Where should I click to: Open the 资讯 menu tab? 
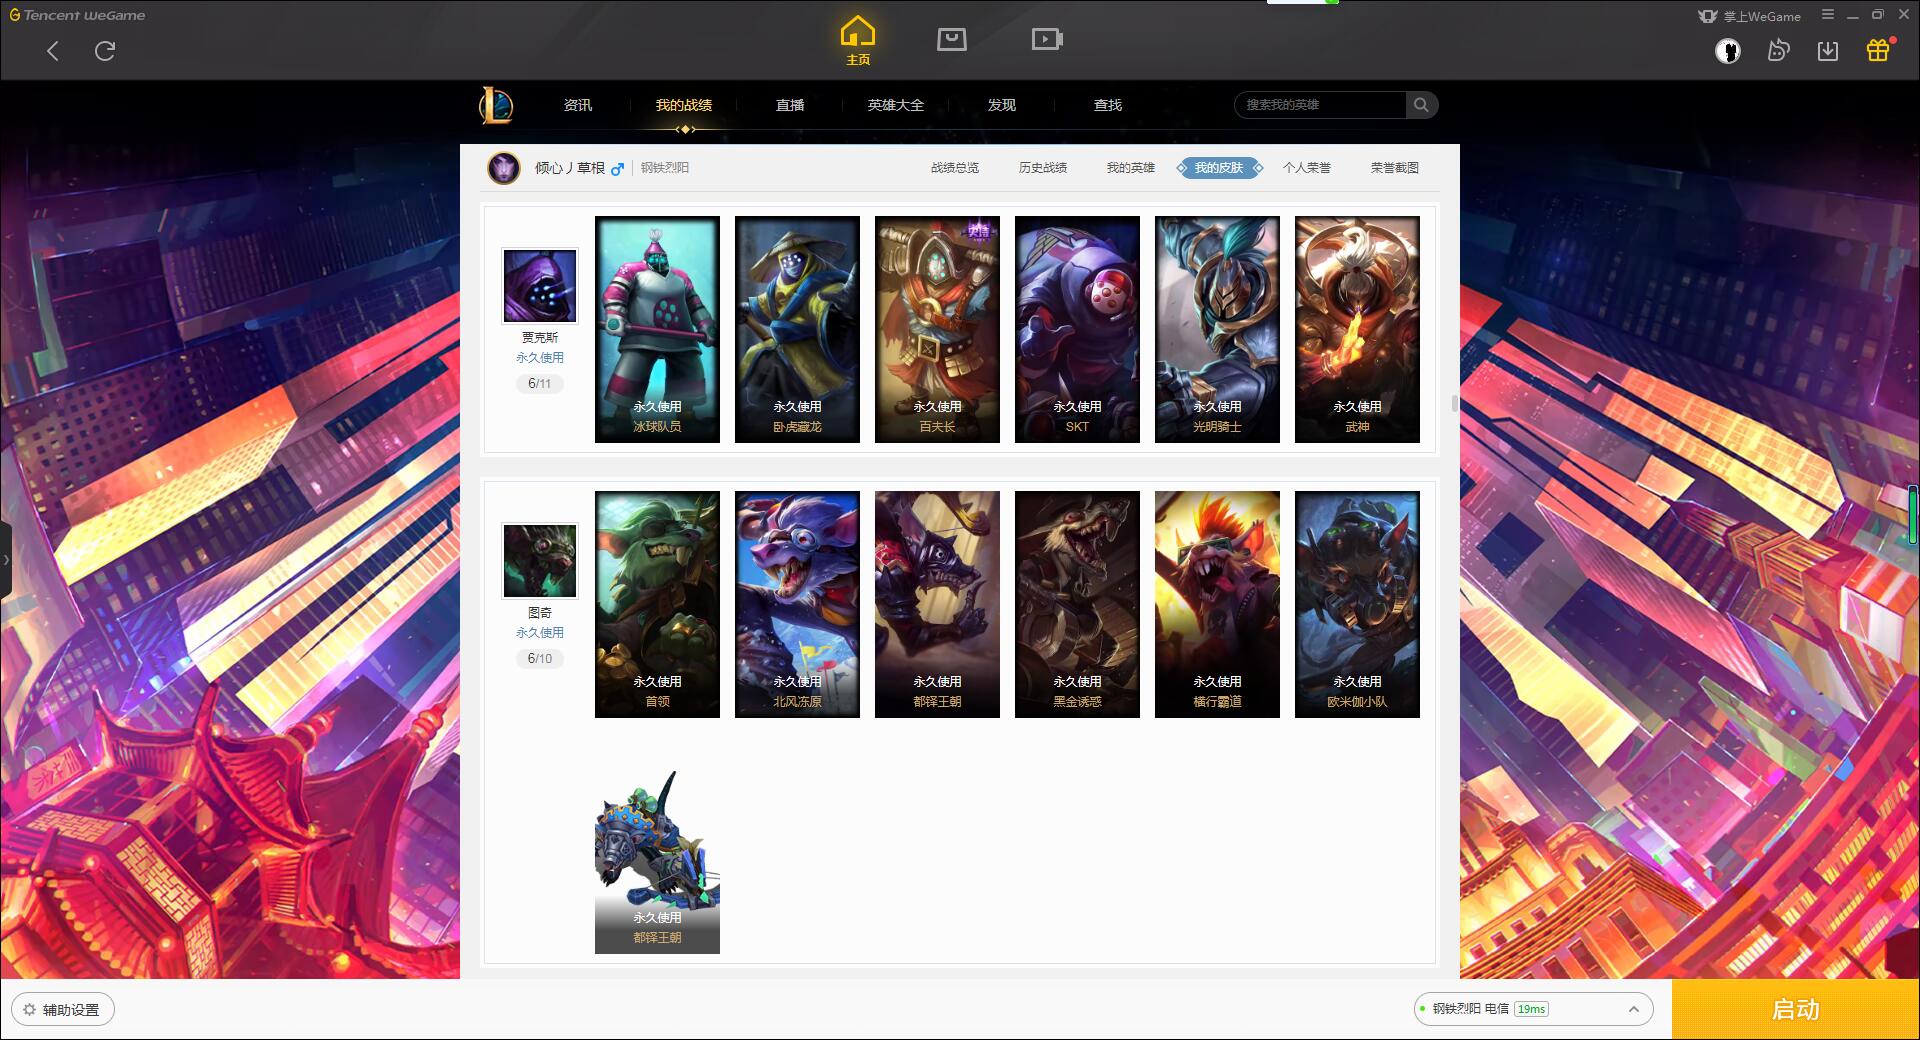[x=577, y=105]
